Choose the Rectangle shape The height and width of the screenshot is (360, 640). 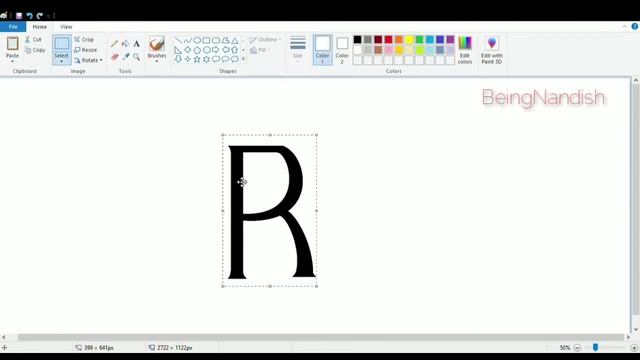point(206,40)
